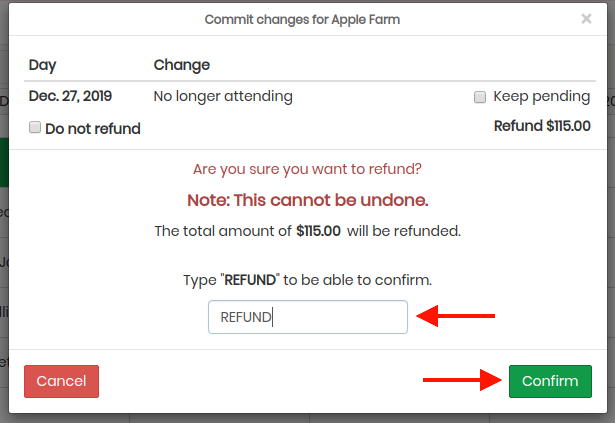Screen dimensions: 615x423
Task: Click the dialog title Commit changes for Apple Farm
Action: (302, 20)
